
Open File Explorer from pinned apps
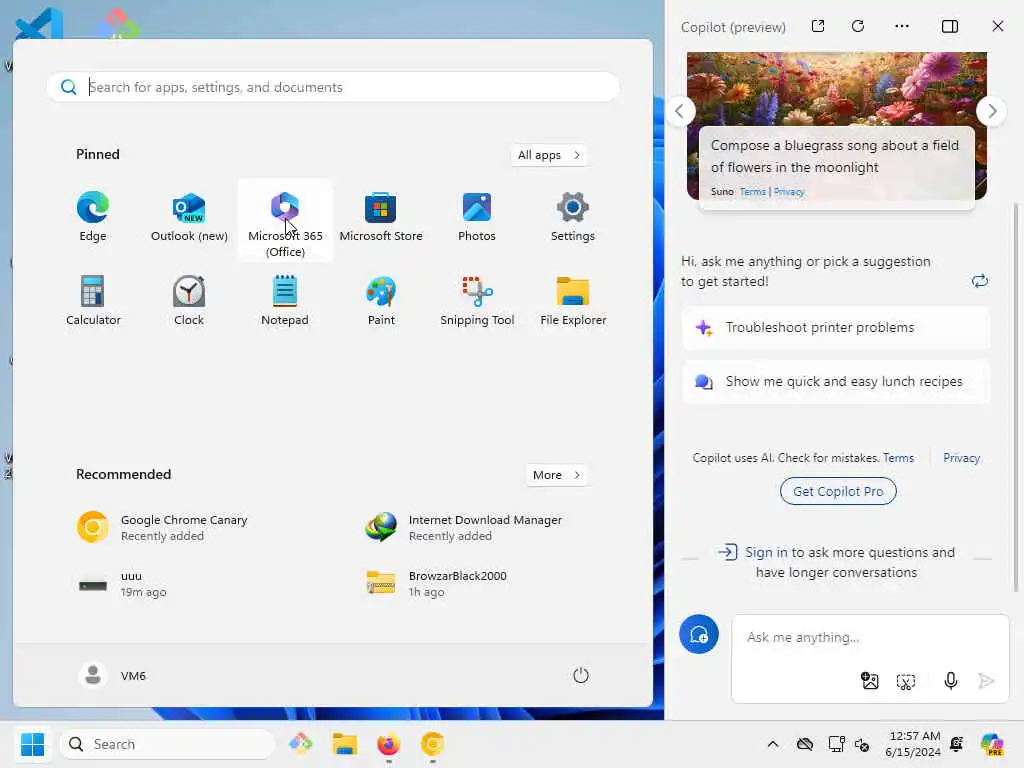click(573, 301)
